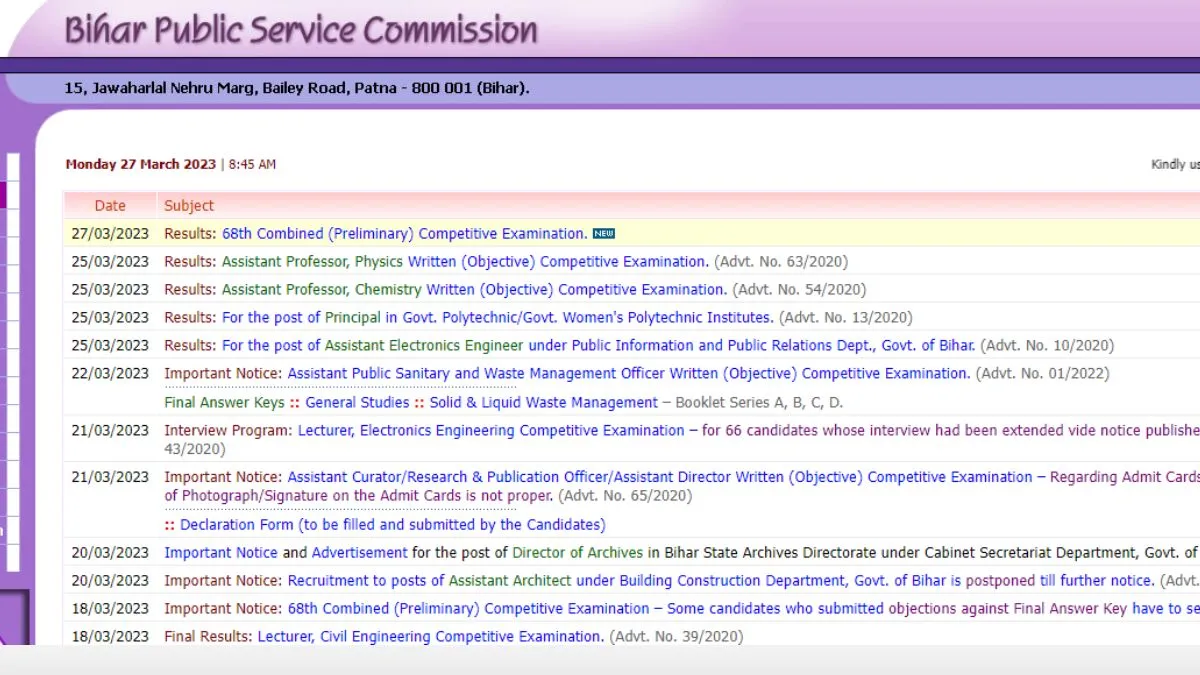This screenshot has width=1200, height=675.
Task: Click the NEW badge beside 68th Combined results
Action: 603,234
